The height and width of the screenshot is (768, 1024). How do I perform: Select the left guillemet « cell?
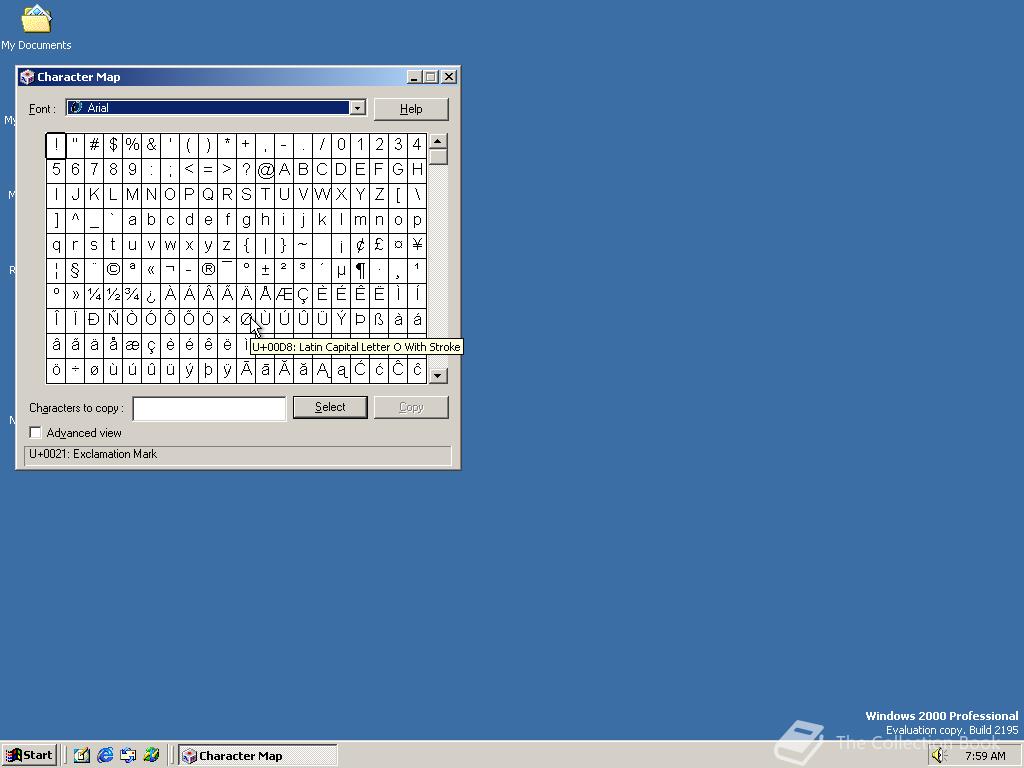pyautogui.click(x=151, y=270)
